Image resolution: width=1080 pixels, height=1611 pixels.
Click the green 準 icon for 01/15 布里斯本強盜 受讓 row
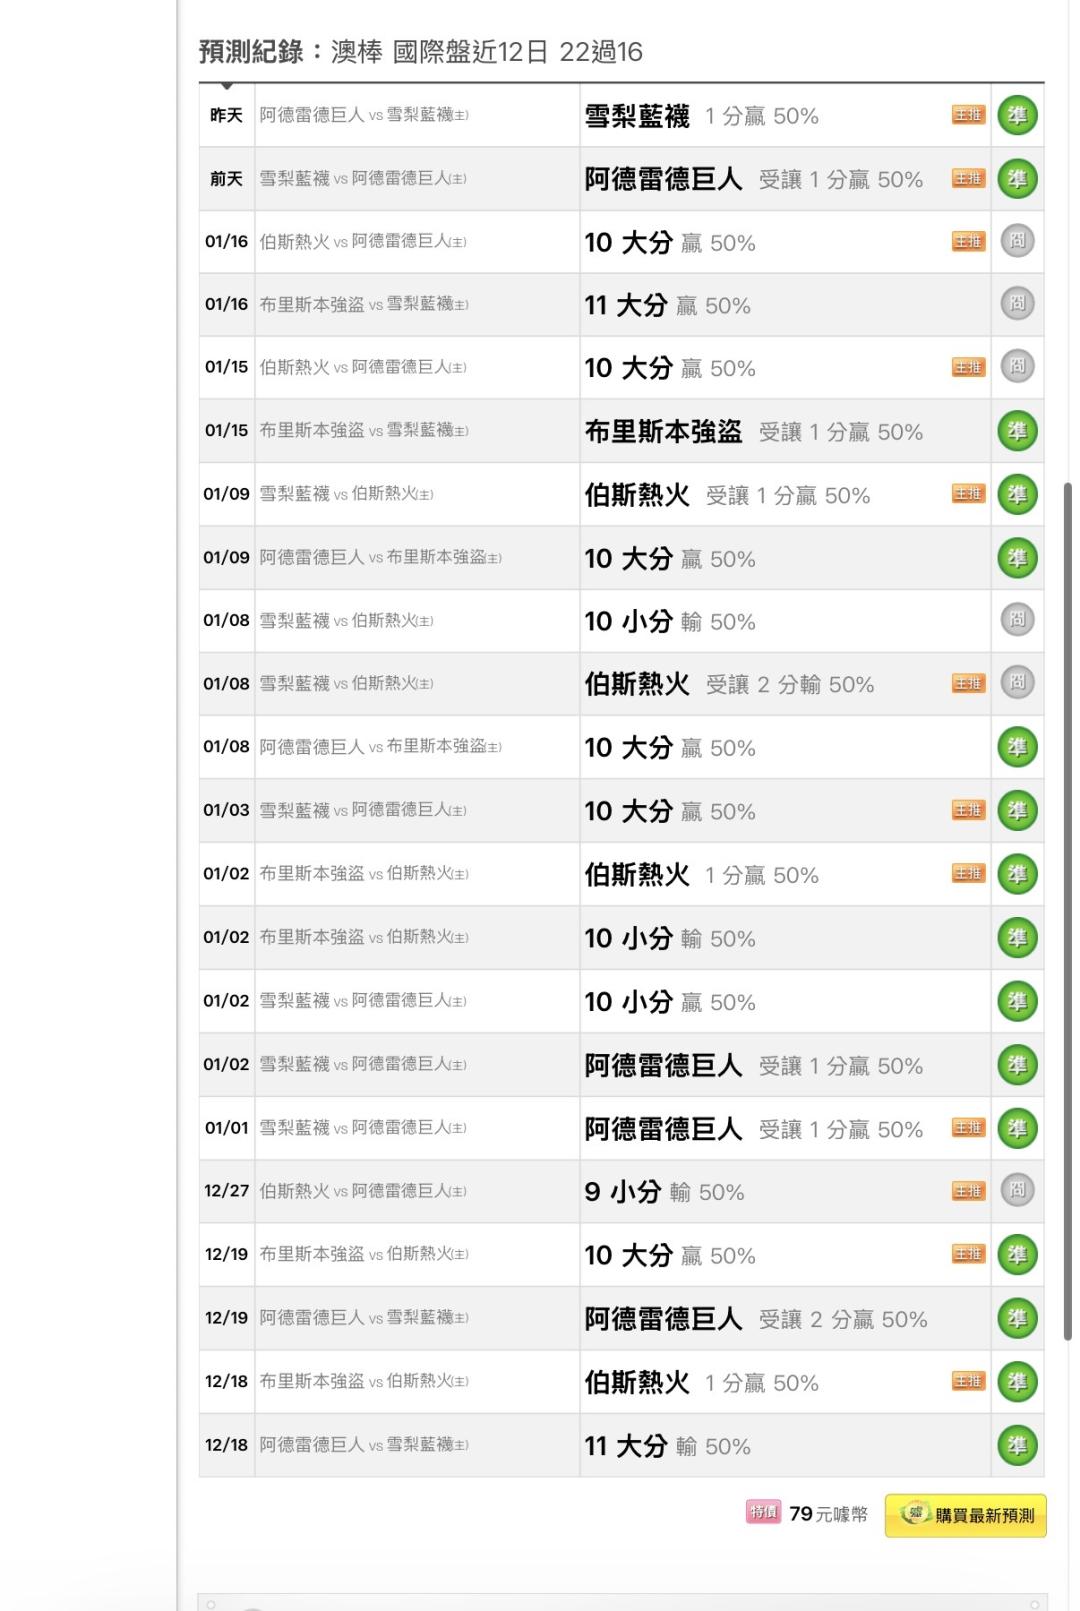click(1017, 431)
